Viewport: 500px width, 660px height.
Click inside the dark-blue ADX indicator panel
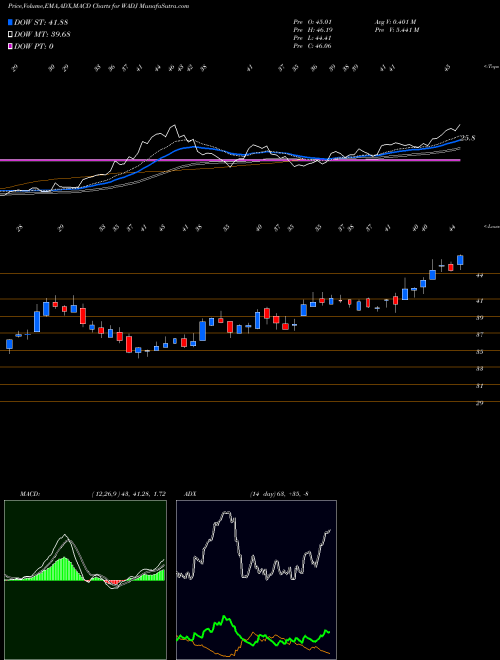click(256, 580)
